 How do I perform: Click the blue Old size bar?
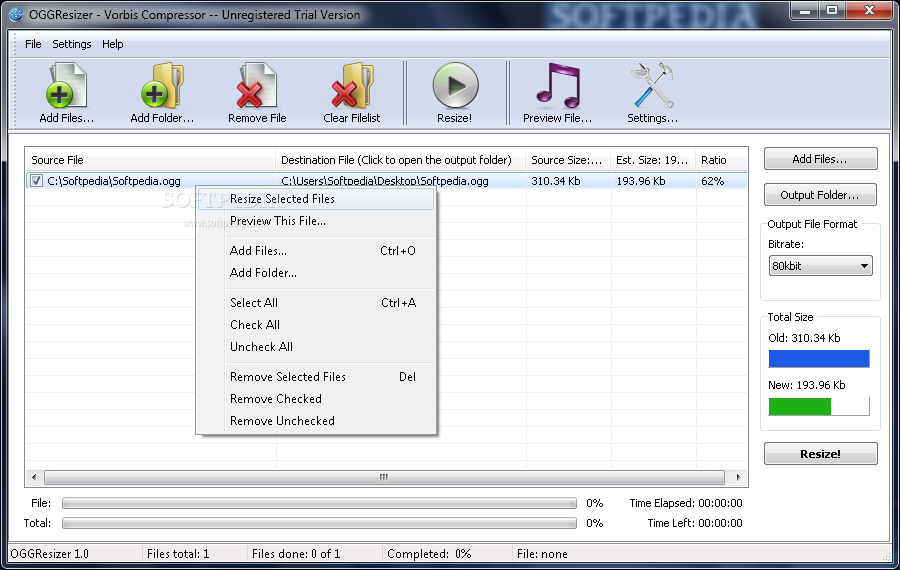tap(819, 359)
